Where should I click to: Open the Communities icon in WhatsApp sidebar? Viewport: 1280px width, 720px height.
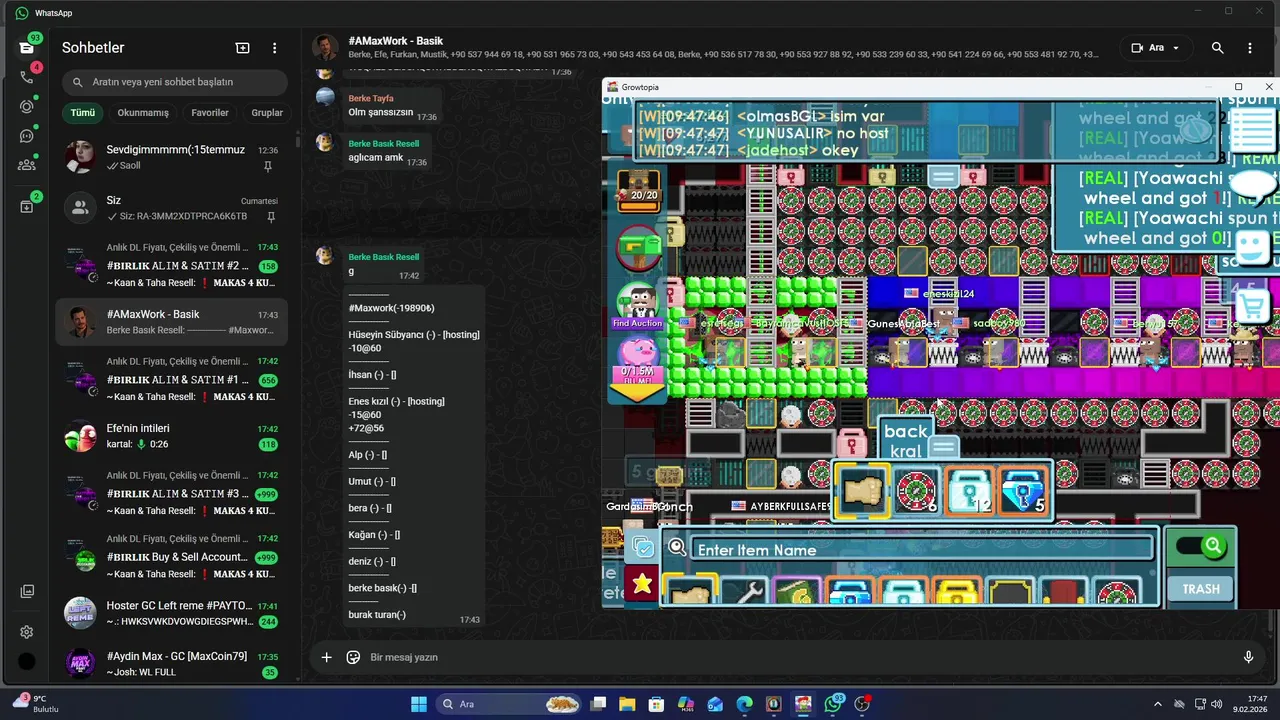pos(27,165)
